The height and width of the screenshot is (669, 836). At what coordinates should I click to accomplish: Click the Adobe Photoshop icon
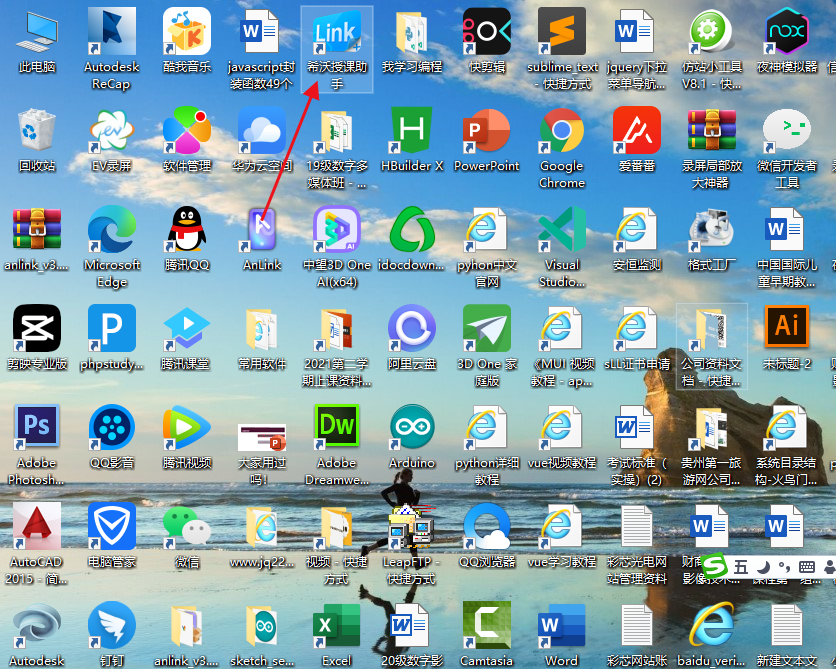tap(37, 428)
